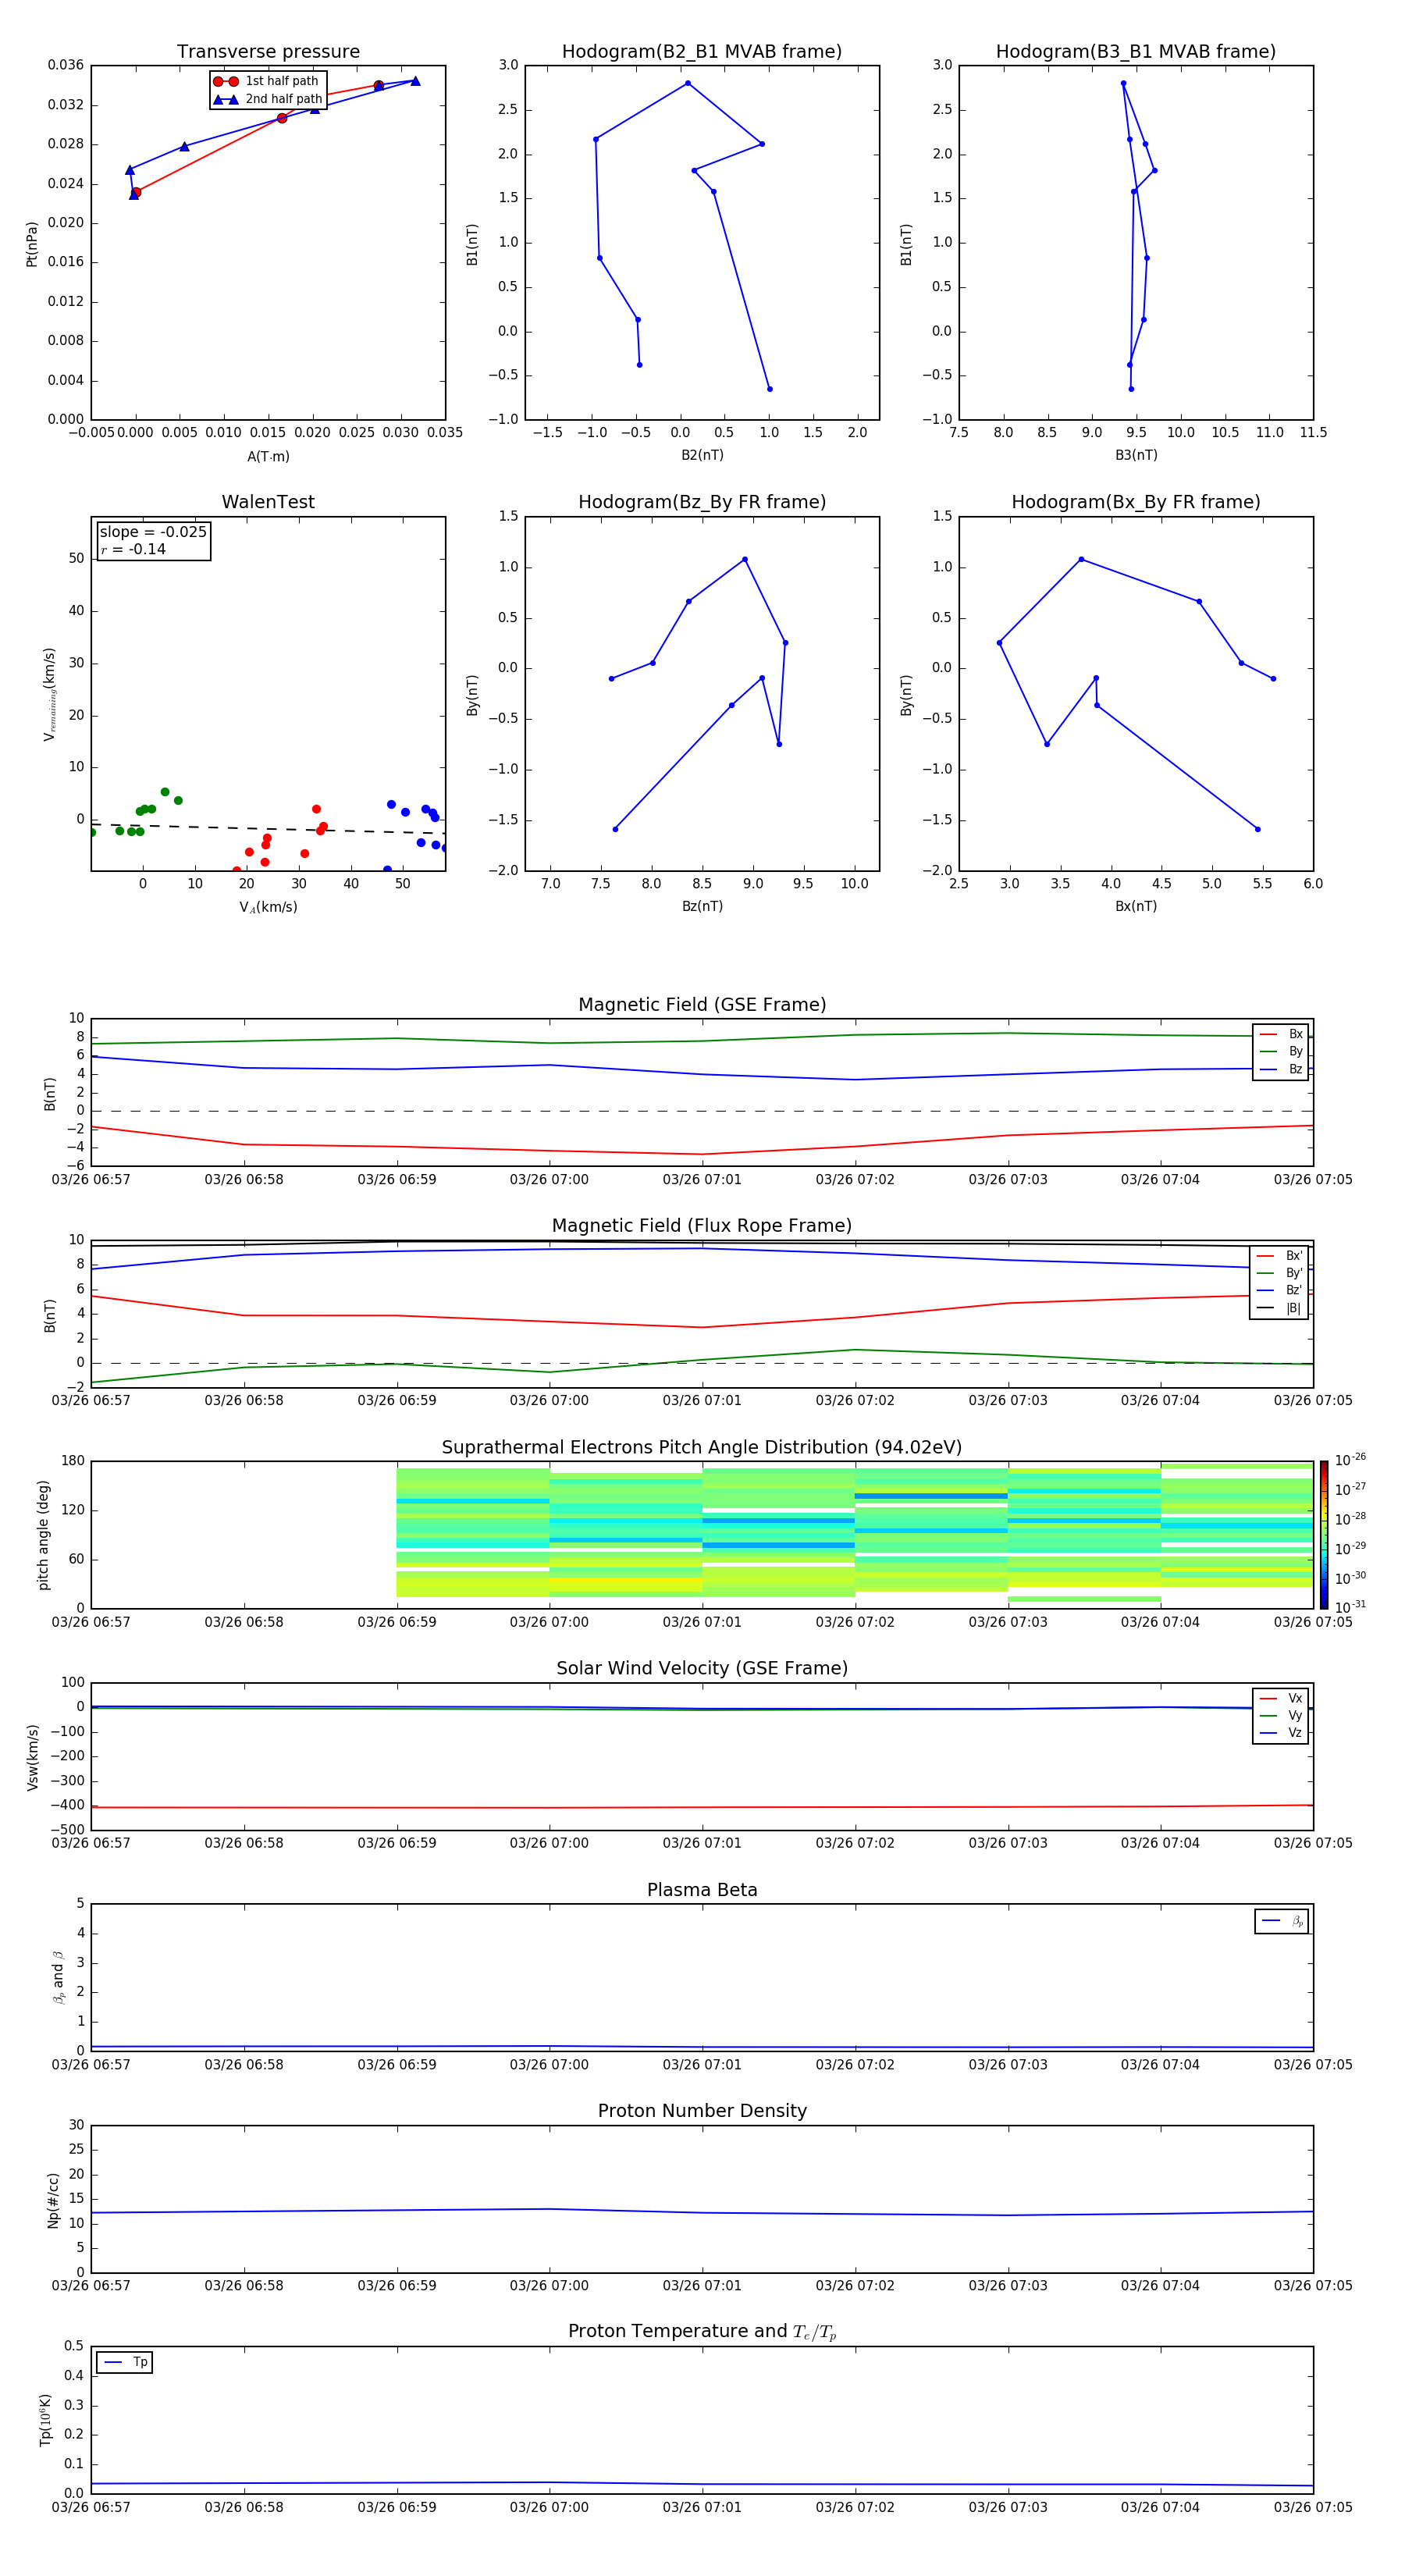Click the "Proton Number Density" title
This screenshot has height=2576, width=1405.
pos(702,2111)
